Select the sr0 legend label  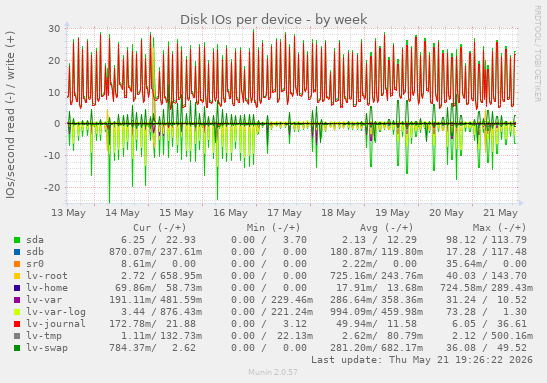(35, 264)
